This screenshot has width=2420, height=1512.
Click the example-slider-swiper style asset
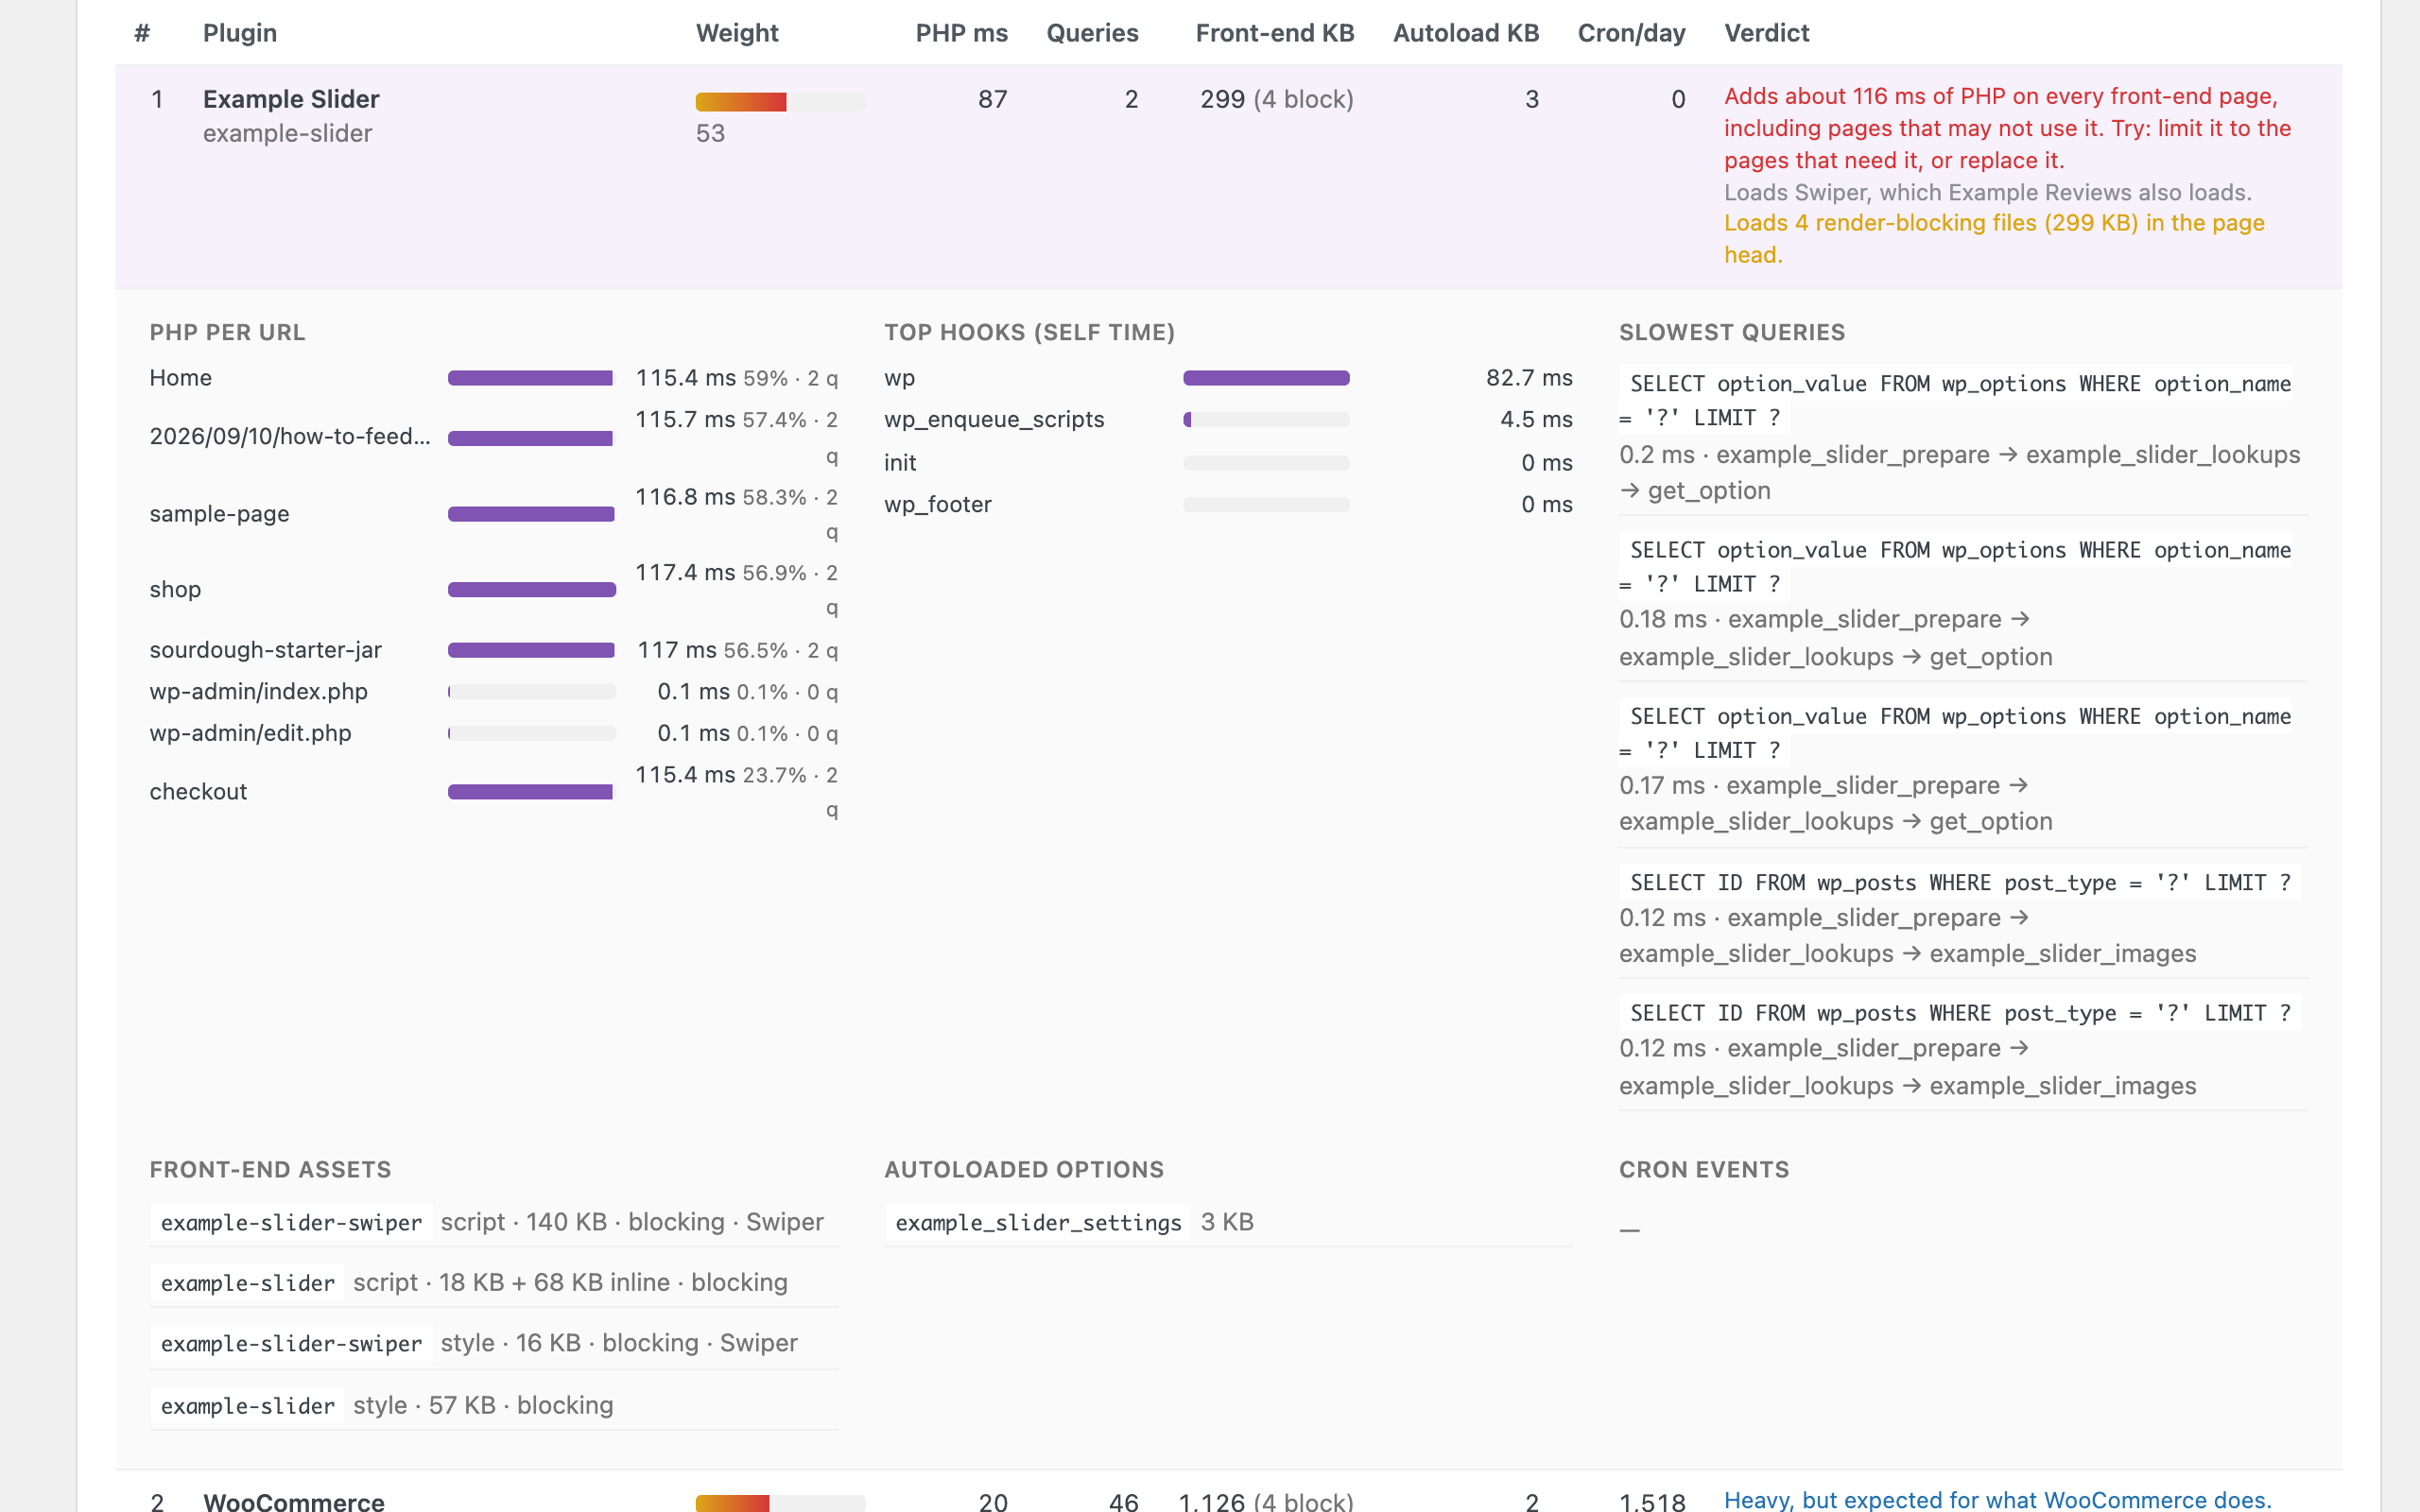click(494, 1343)
